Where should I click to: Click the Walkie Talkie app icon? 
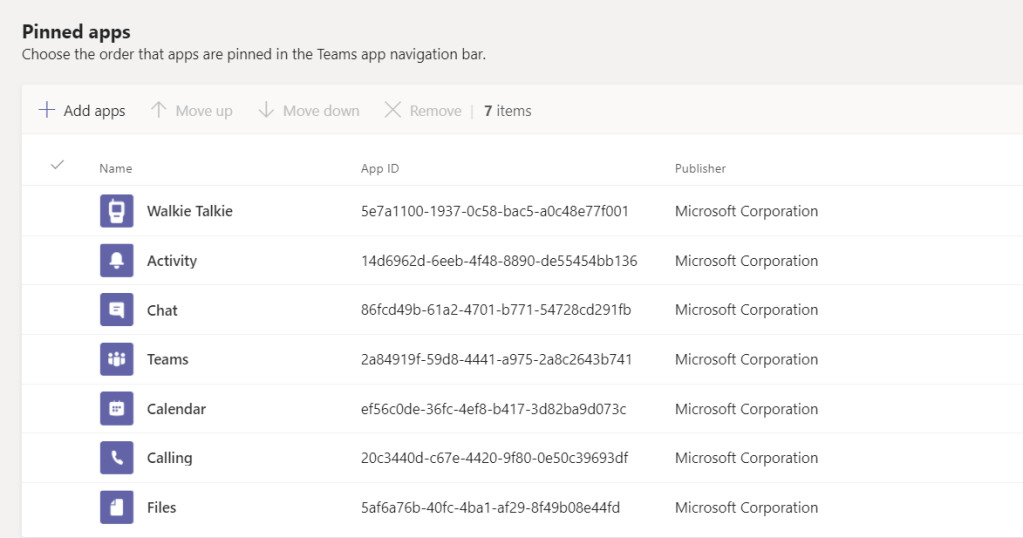click(116, 211)
